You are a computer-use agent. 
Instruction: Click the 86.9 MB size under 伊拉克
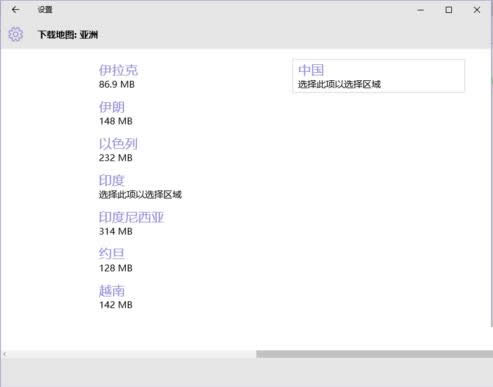tap(117, 84)
